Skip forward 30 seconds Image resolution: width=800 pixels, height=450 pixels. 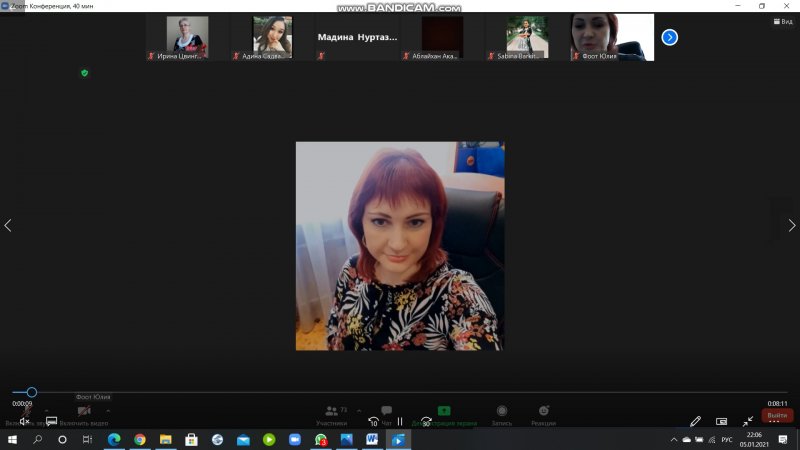(427, 422)
